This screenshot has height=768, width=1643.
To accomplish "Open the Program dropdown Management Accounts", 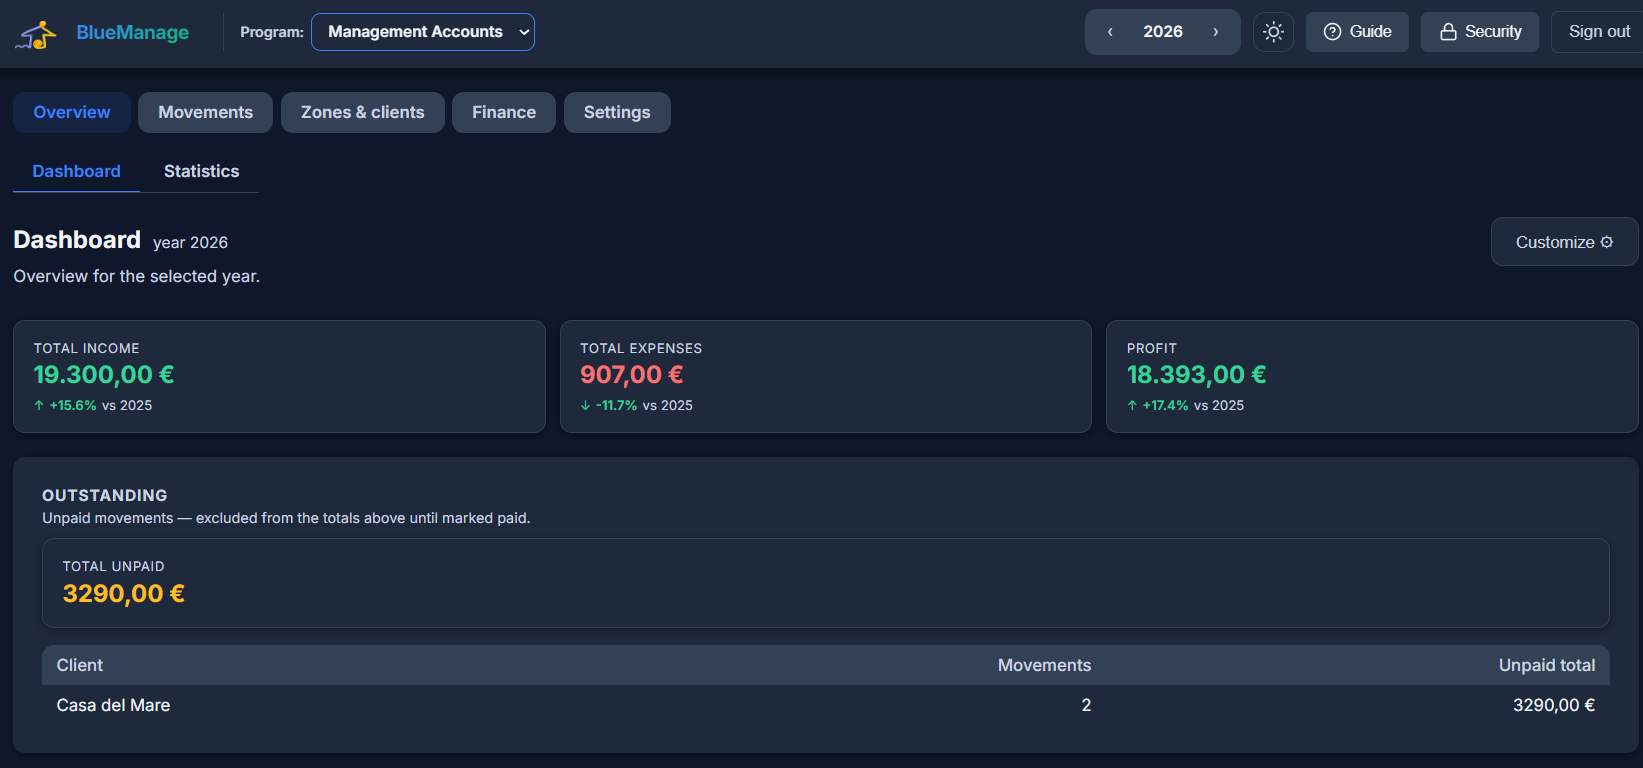I will 423,32.
